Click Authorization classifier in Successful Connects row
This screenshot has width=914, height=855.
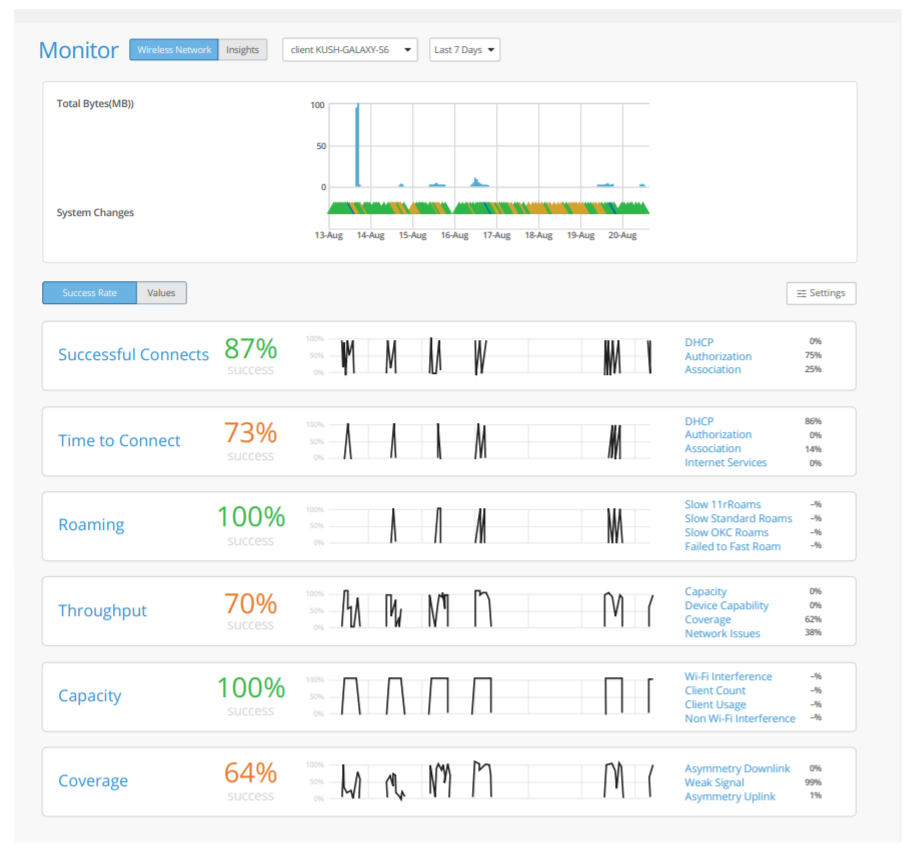[718, 356]
